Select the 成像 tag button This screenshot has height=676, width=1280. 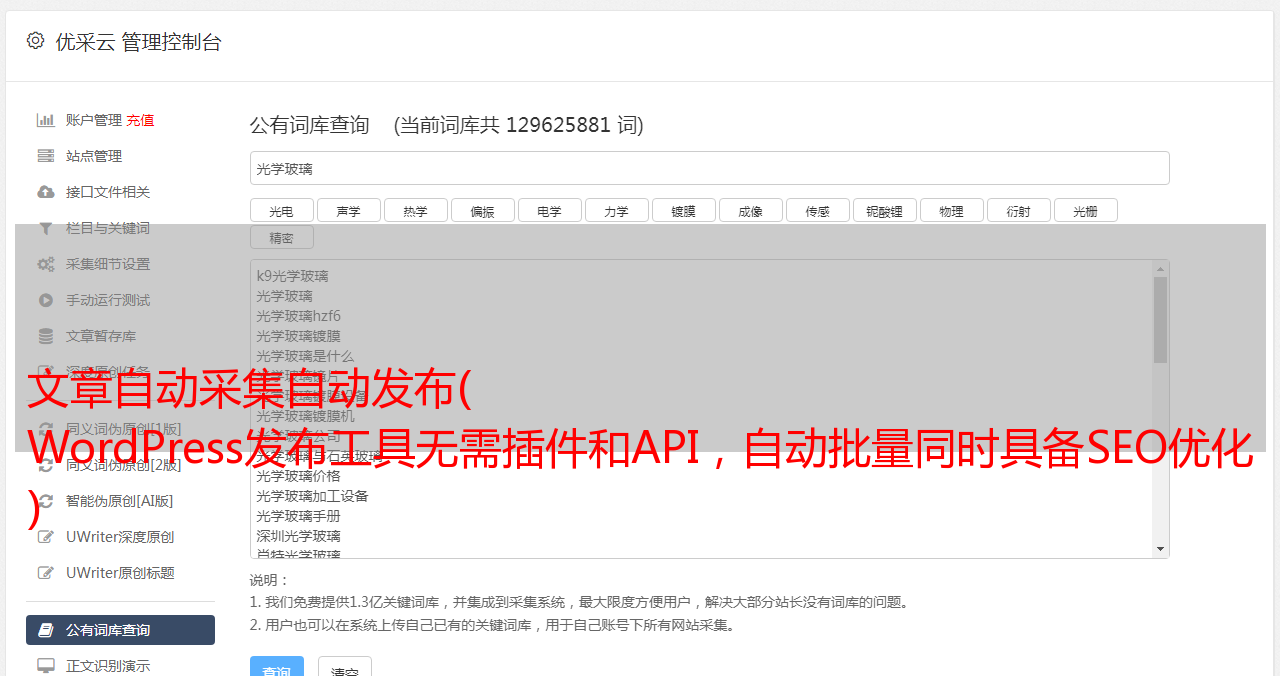pyautogui.click(x=751, y=210)
